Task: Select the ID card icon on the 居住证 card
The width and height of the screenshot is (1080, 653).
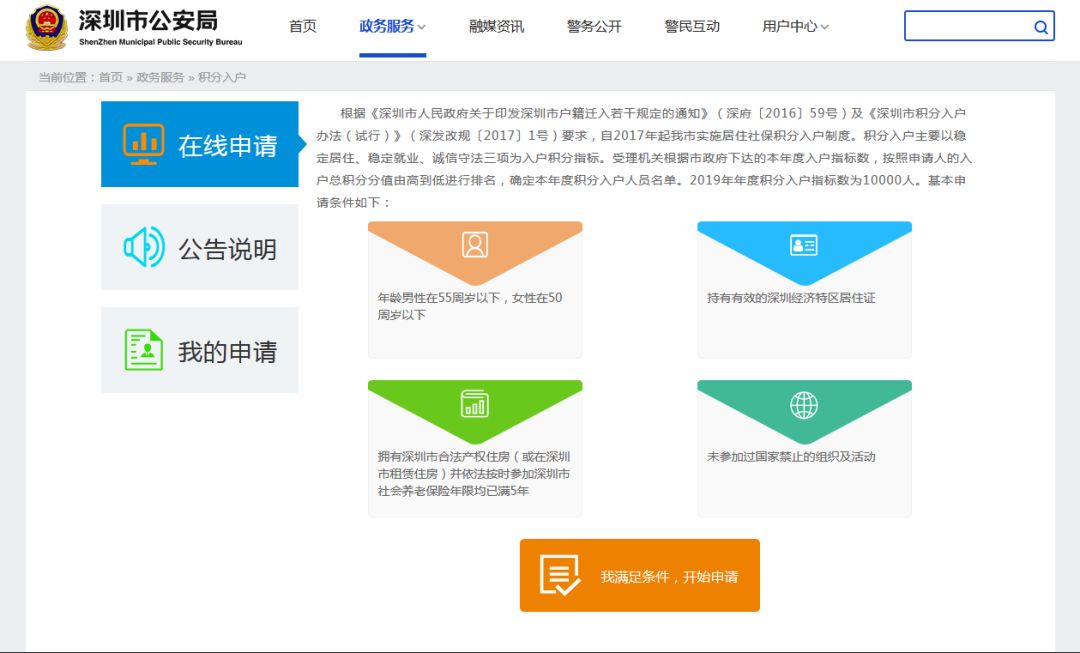Action: click(805, 245)
